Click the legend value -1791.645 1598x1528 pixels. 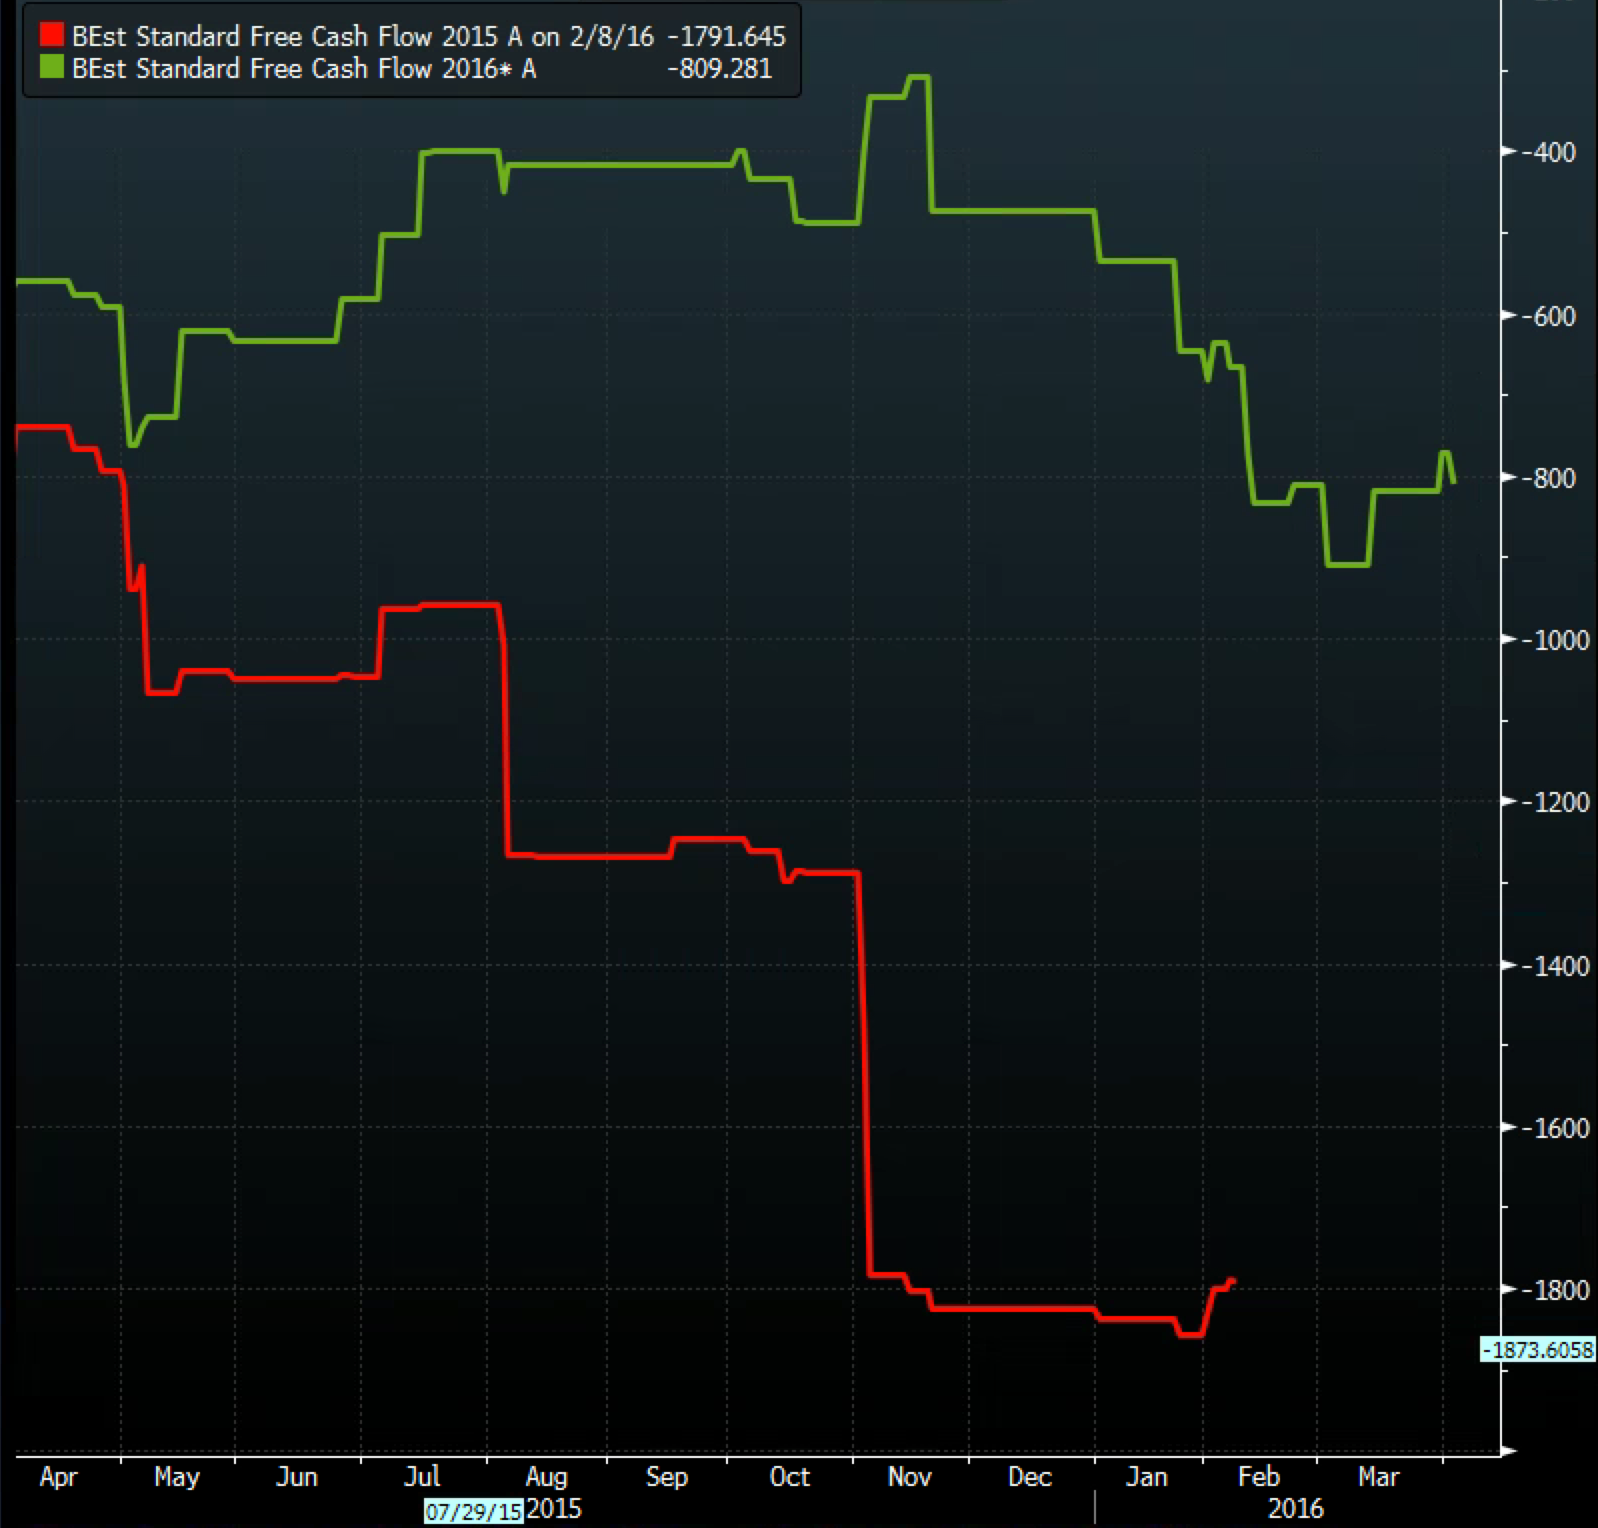727,37
